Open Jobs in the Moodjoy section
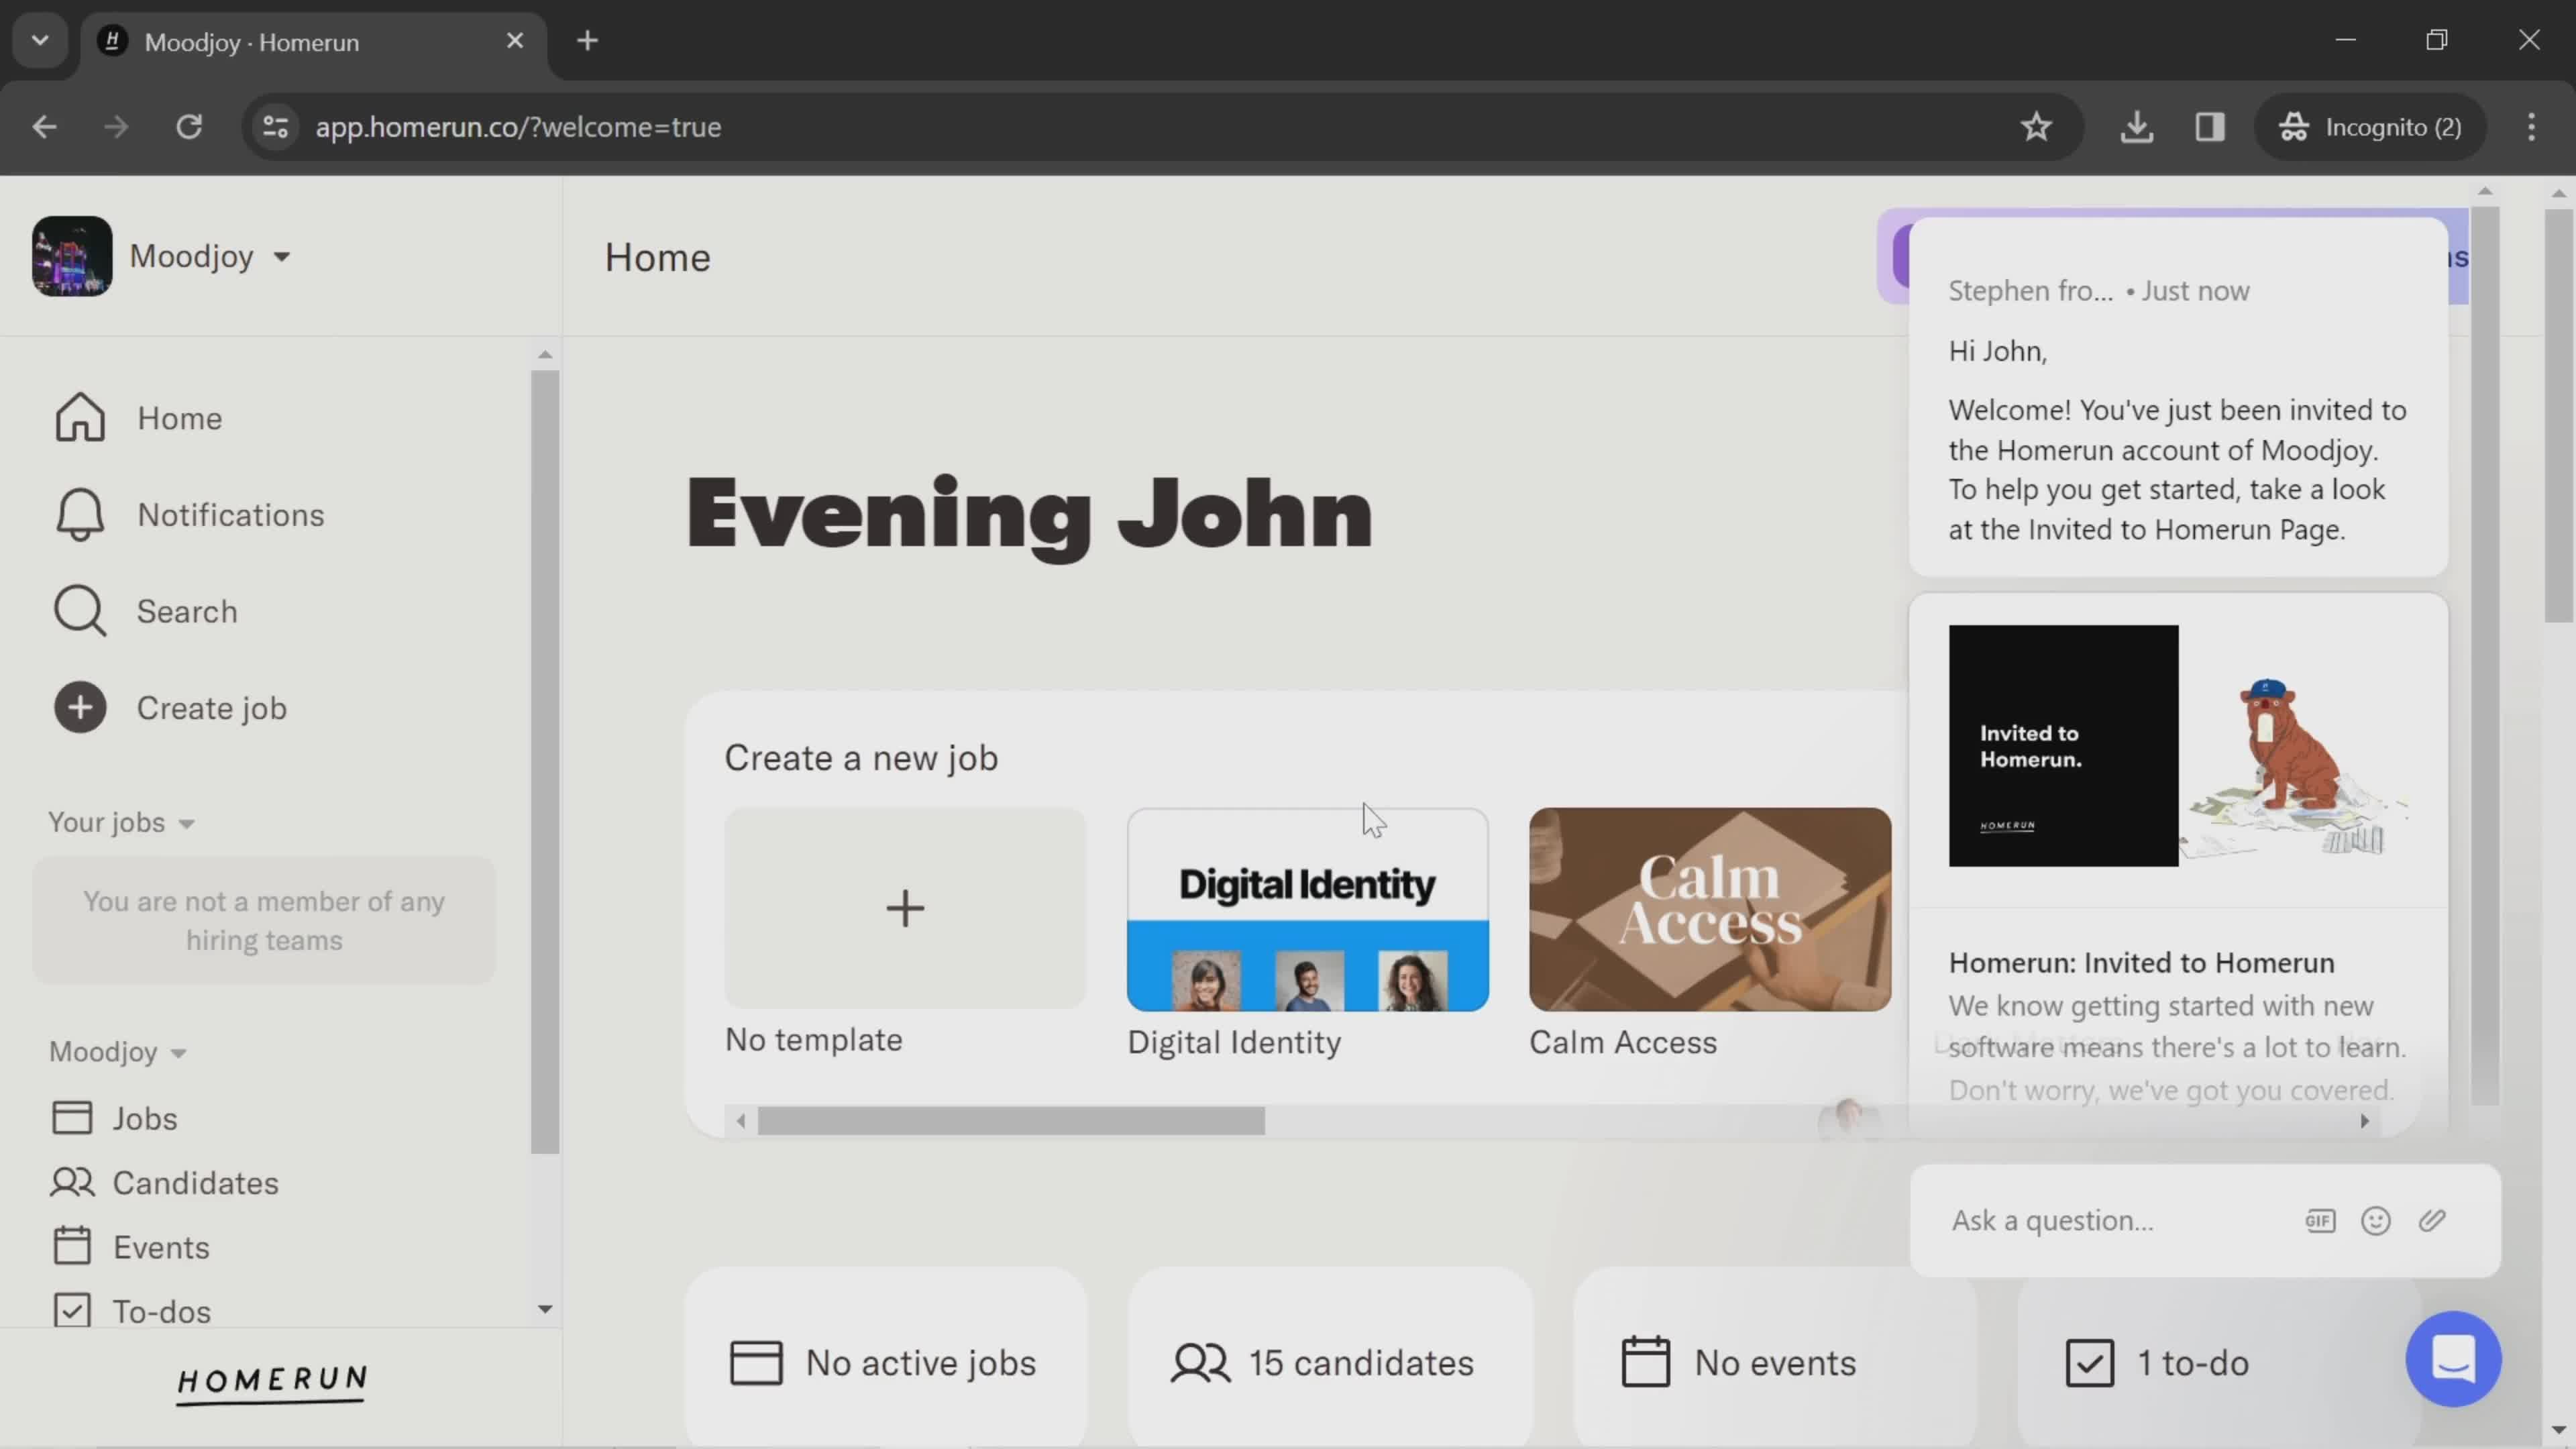 pyautogui.click(x=114, y=1118)
